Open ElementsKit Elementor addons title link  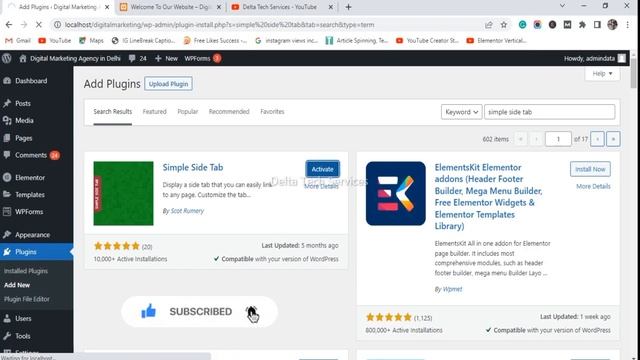[488, 196]
